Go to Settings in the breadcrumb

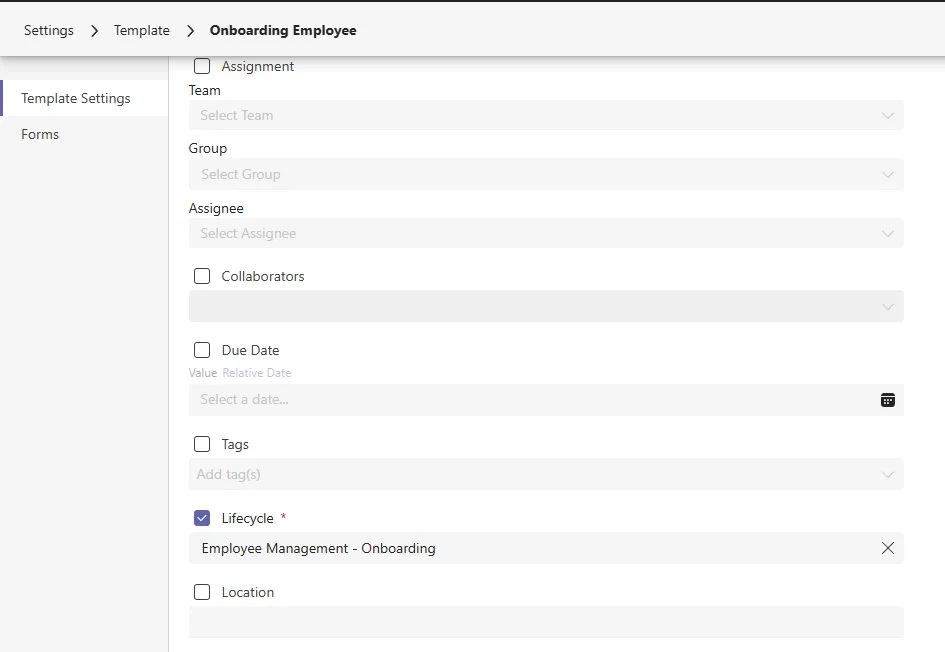click(x=49, y=30)
